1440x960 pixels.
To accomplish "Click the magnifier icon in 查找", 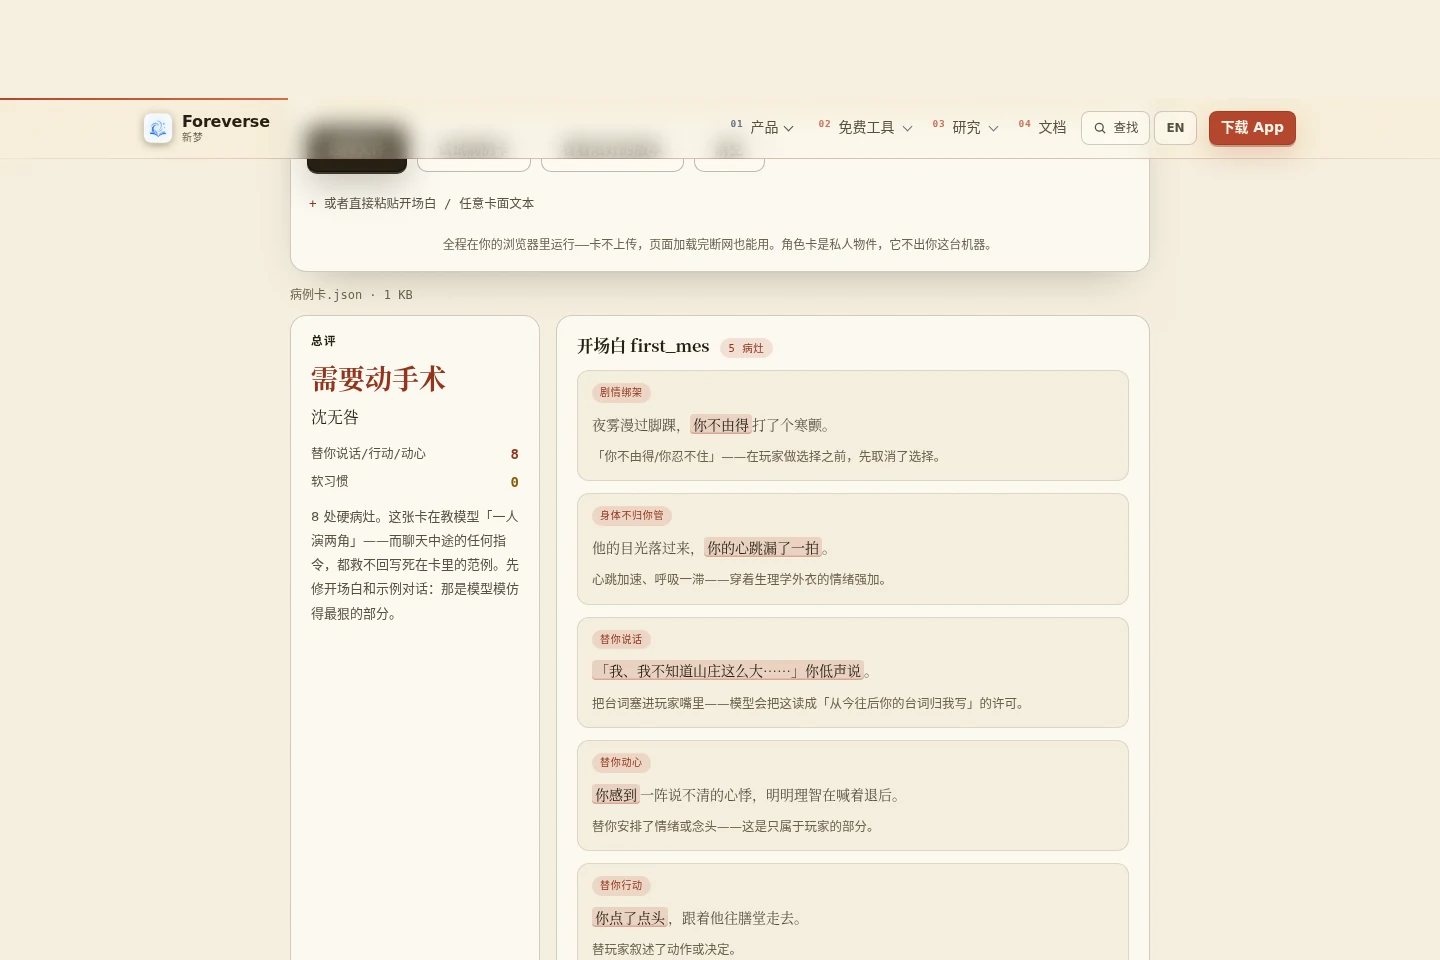I will coord(1100,128).
